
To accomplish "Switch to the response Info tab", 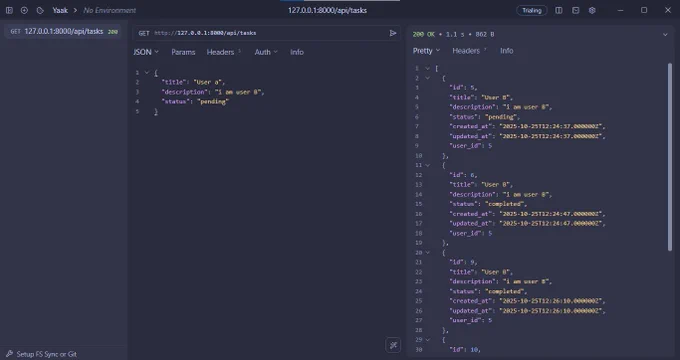I will click(507, 51).
